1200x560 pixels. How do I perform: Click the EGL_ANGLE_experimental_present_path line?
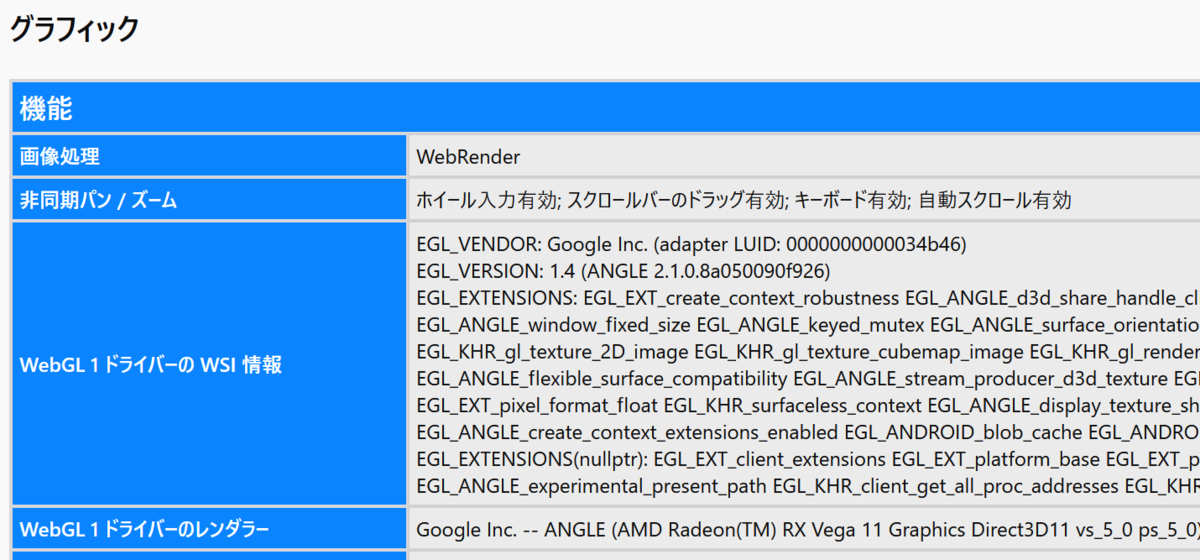point(808,487)
